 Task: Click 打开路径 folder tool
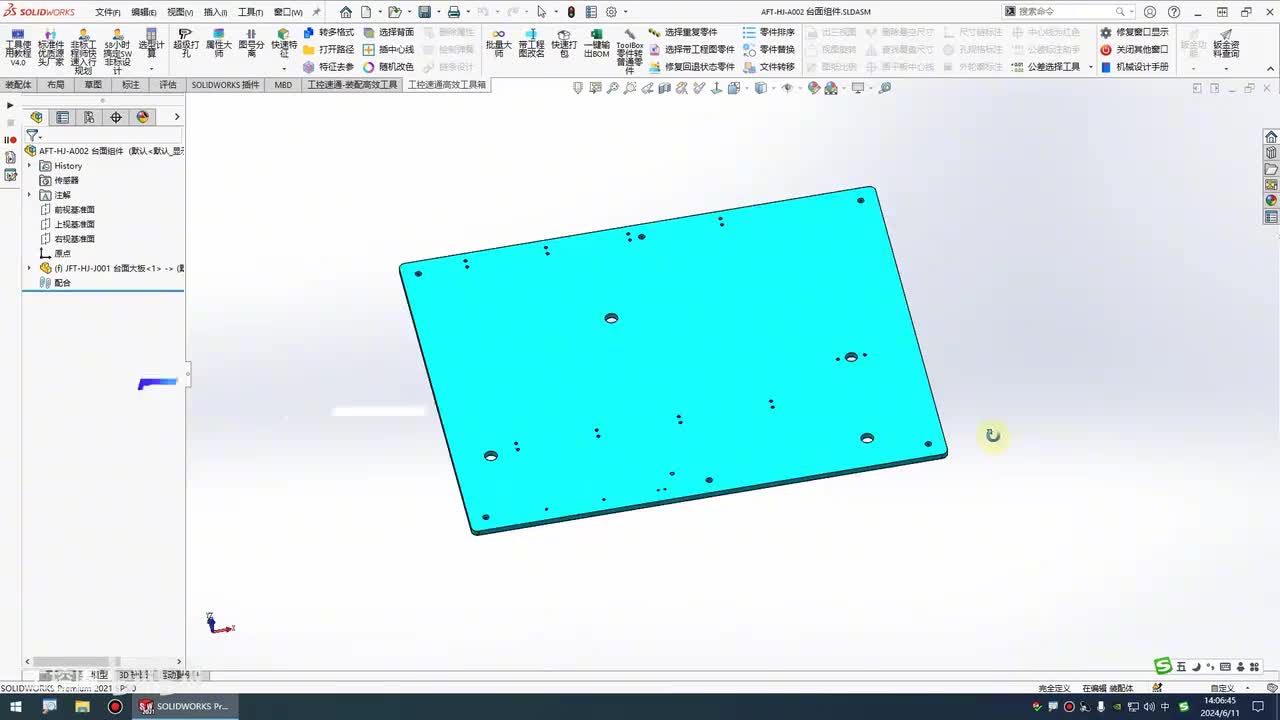pyautogui.click(x=328, y=49)
